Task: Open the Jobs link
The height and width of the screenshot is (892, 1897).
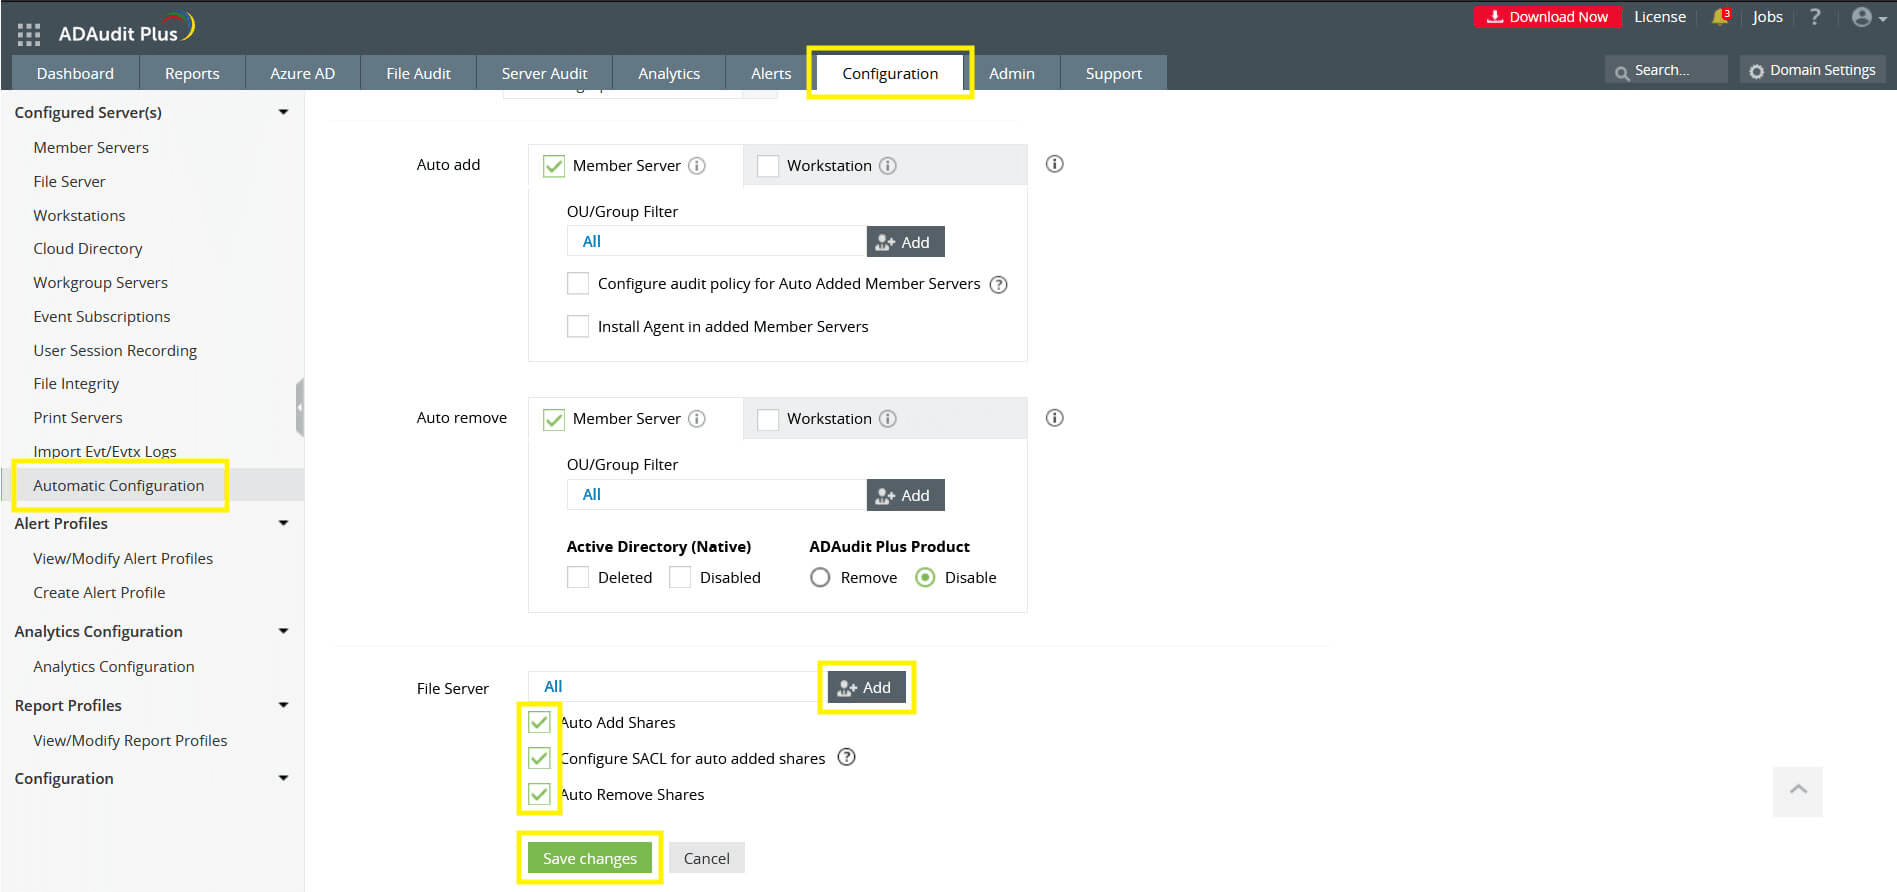Action: point(1767,17)
